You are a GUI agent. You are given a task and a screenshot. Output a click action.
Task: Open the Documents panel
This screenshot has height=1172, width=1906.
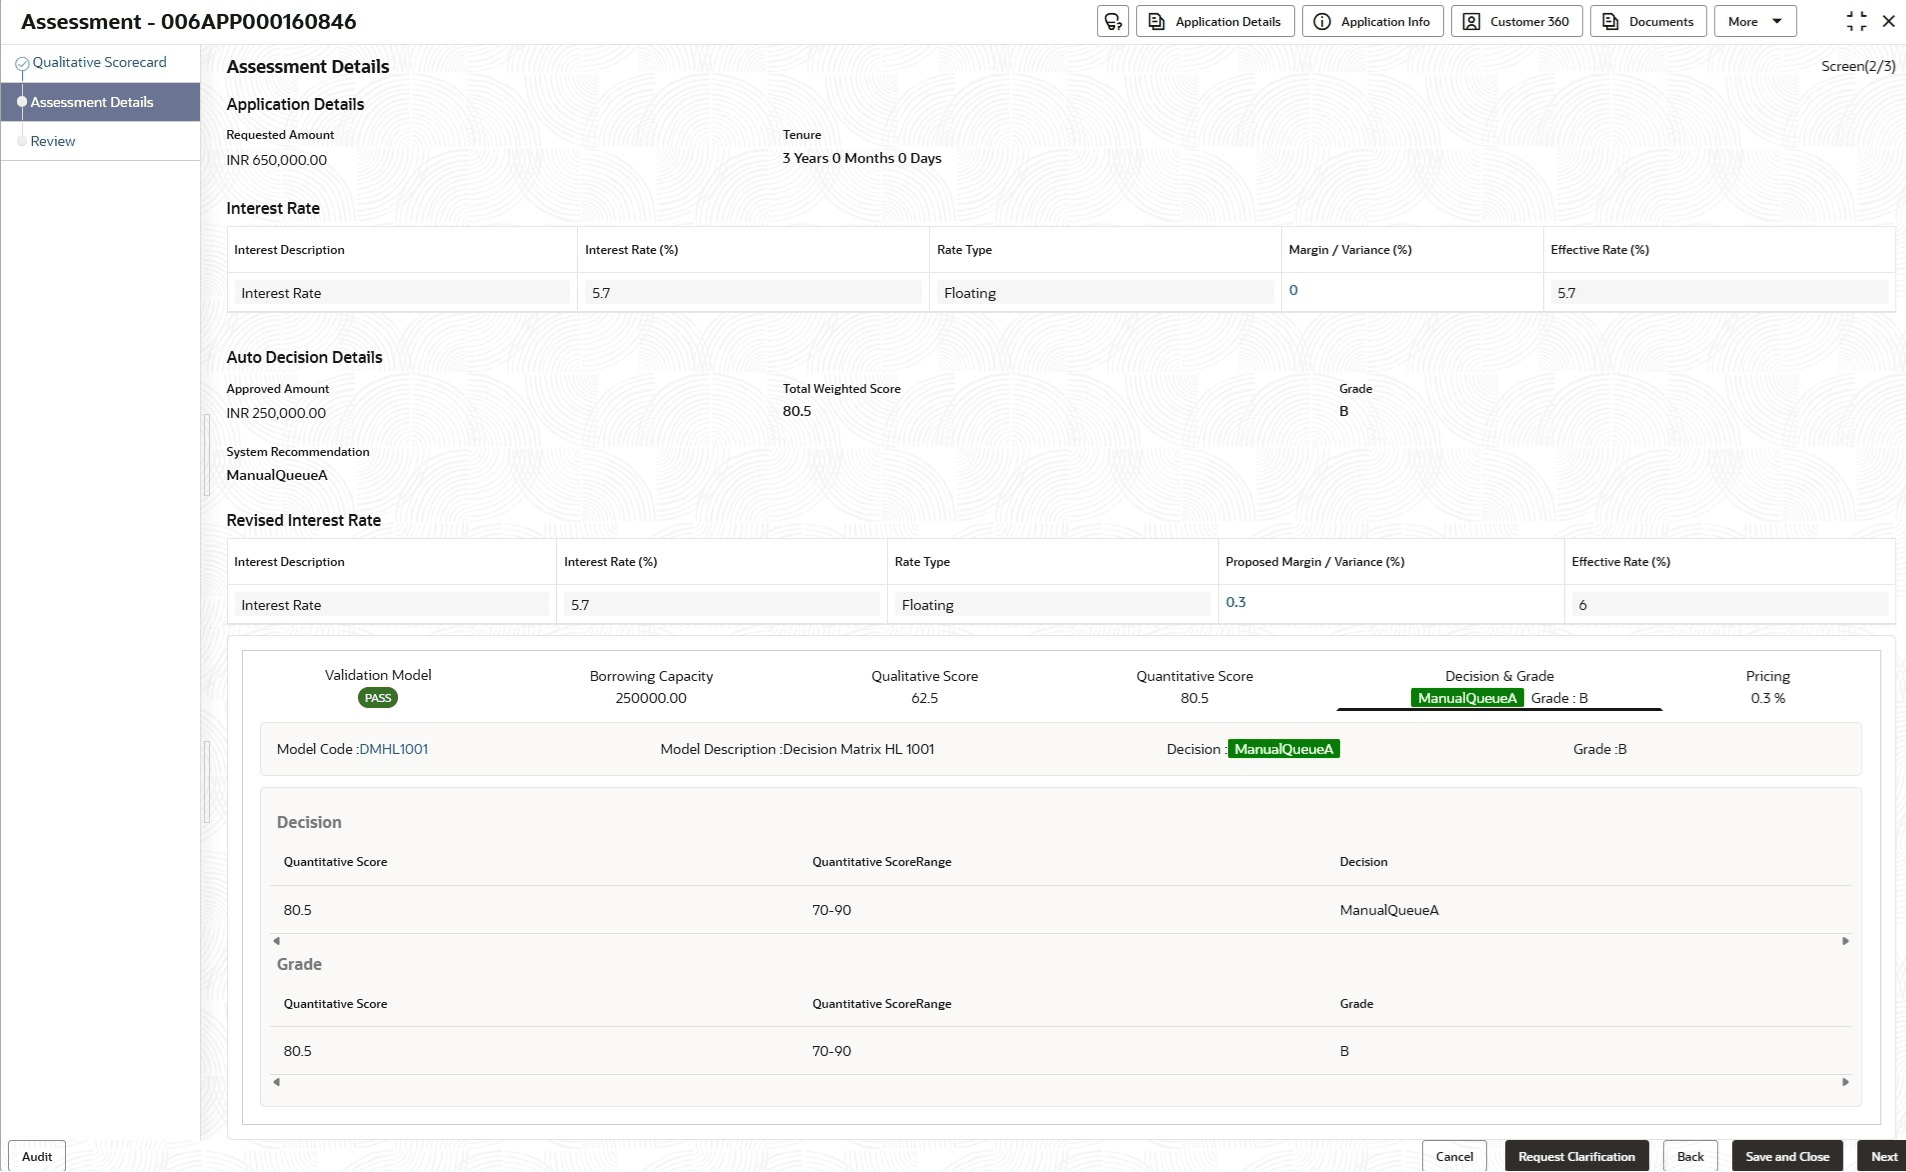1648,21
